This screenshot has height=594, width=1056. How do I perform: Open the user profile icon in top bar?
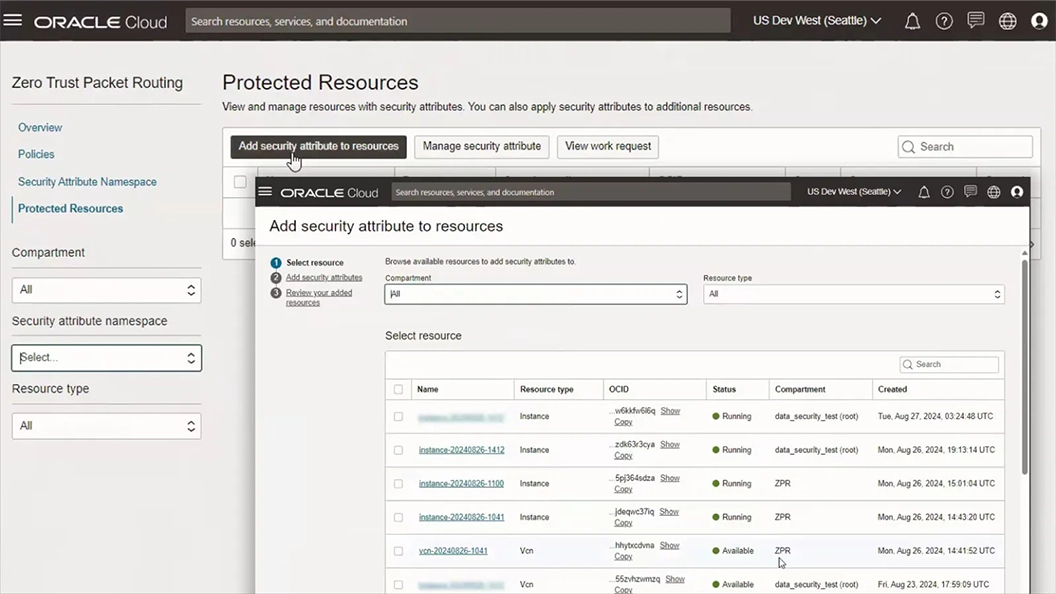click(x=1039, y=21)
